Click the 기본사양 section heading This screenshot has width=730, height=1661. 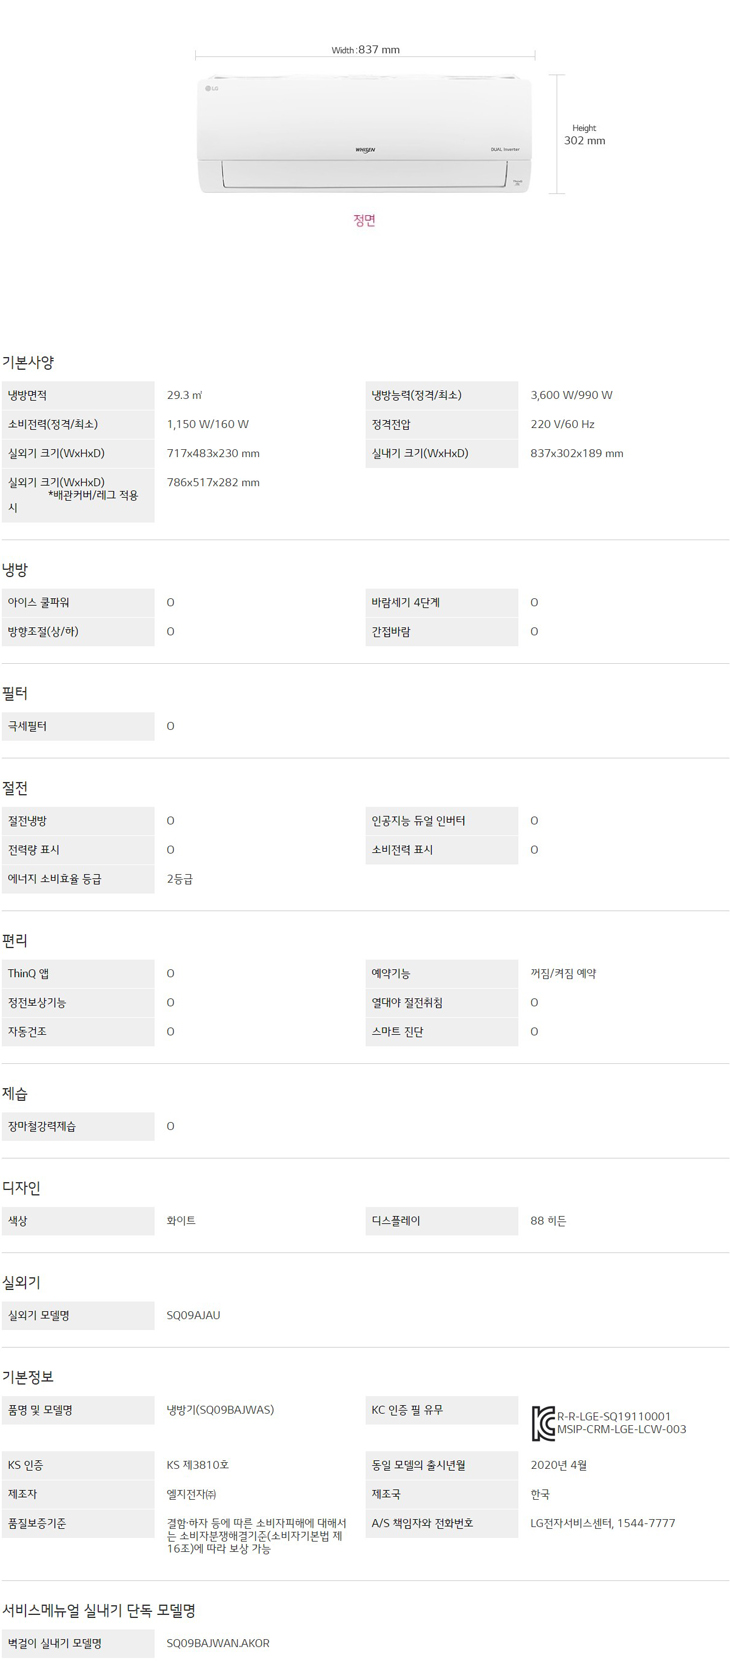coord(28,362)
